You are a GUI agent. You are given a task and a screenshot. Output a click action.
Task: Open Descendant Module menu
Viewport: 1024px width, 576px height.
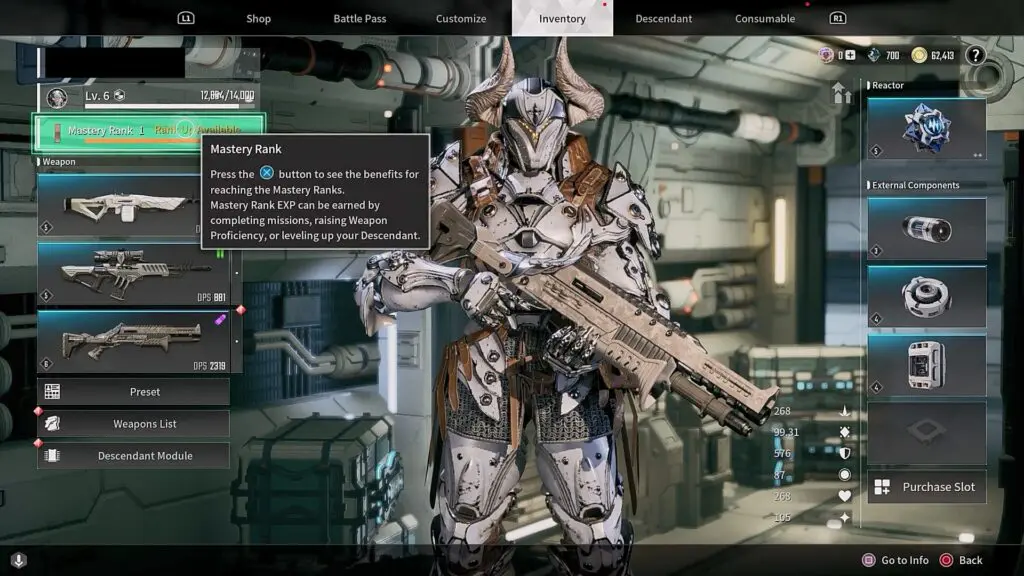[134, 456]
